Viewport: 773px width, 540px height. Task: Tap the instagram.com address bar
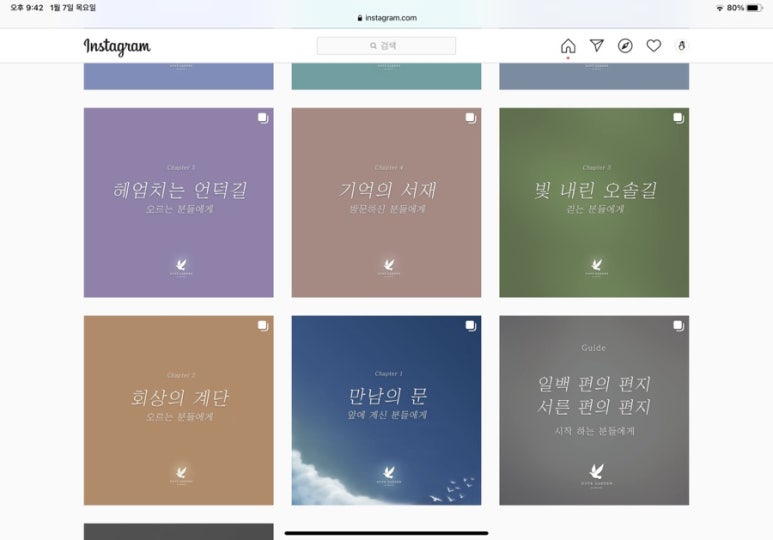coord(386,18)
